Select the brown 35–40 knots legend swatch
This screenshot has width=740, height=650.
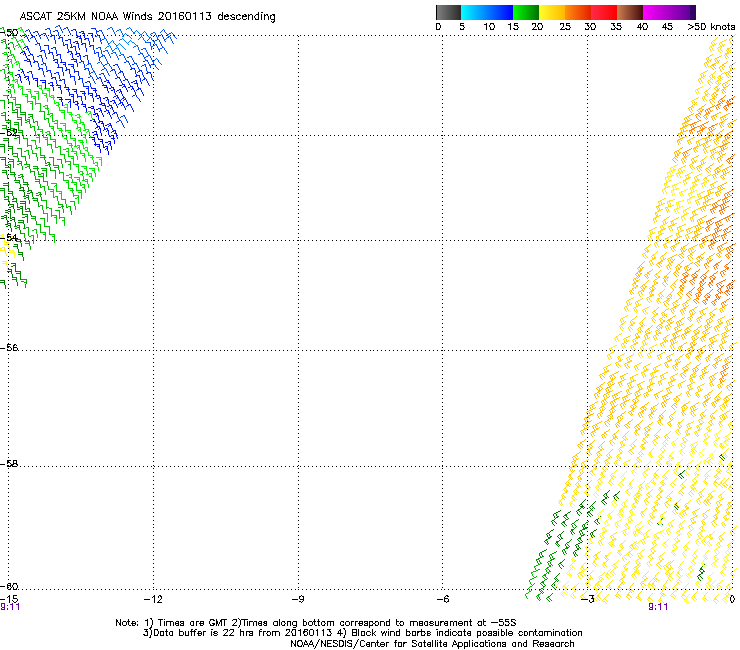click(630, 12)
